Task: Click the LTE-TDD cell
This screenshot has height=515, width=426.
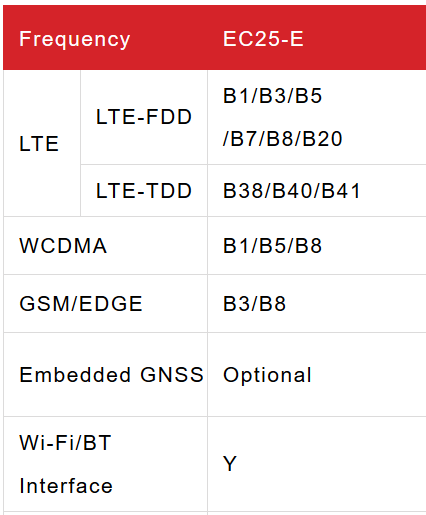Action: tap(144, 191)
